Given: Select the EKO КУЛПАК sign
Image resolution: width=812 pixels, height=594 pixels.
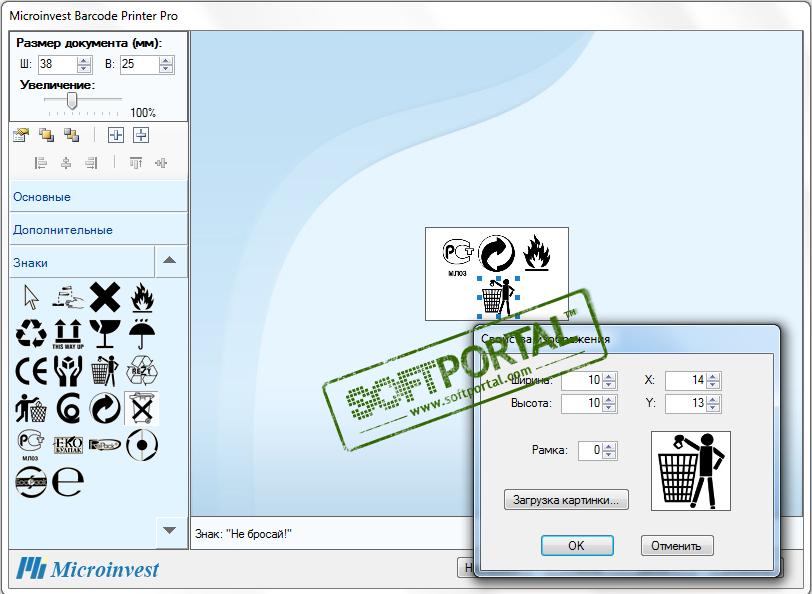Looking at the screenshot, I should [68, 445].
